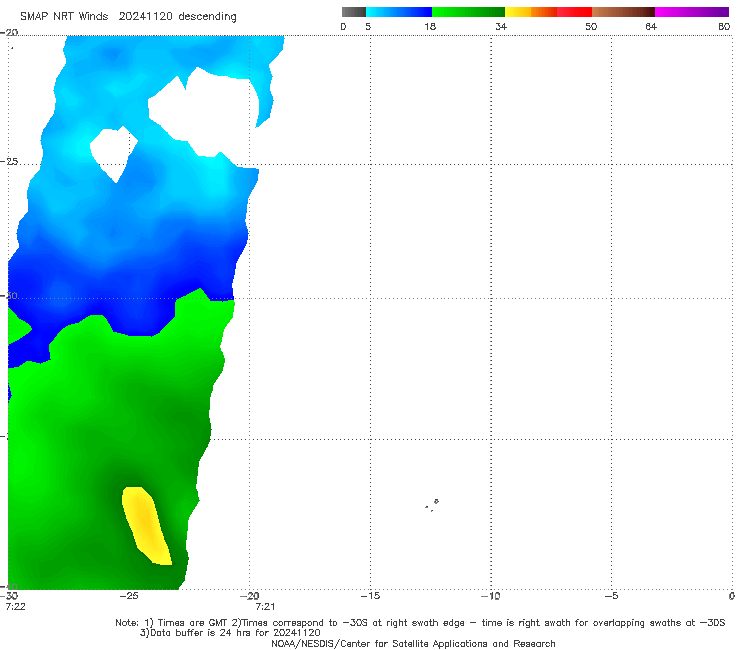The image size is (740, 650).
Task: Click the longitude label '-5' on the bottom axis
Action: coord(611,596)
